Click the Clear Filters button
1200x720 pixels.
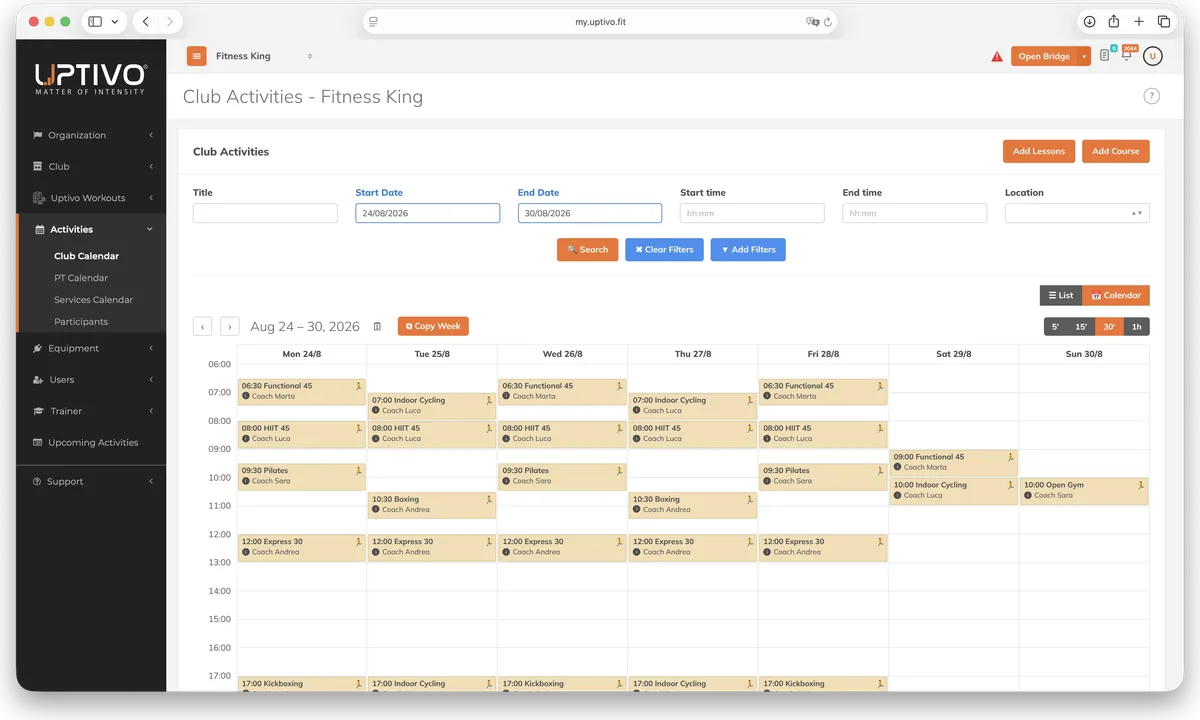click(665, 249)
